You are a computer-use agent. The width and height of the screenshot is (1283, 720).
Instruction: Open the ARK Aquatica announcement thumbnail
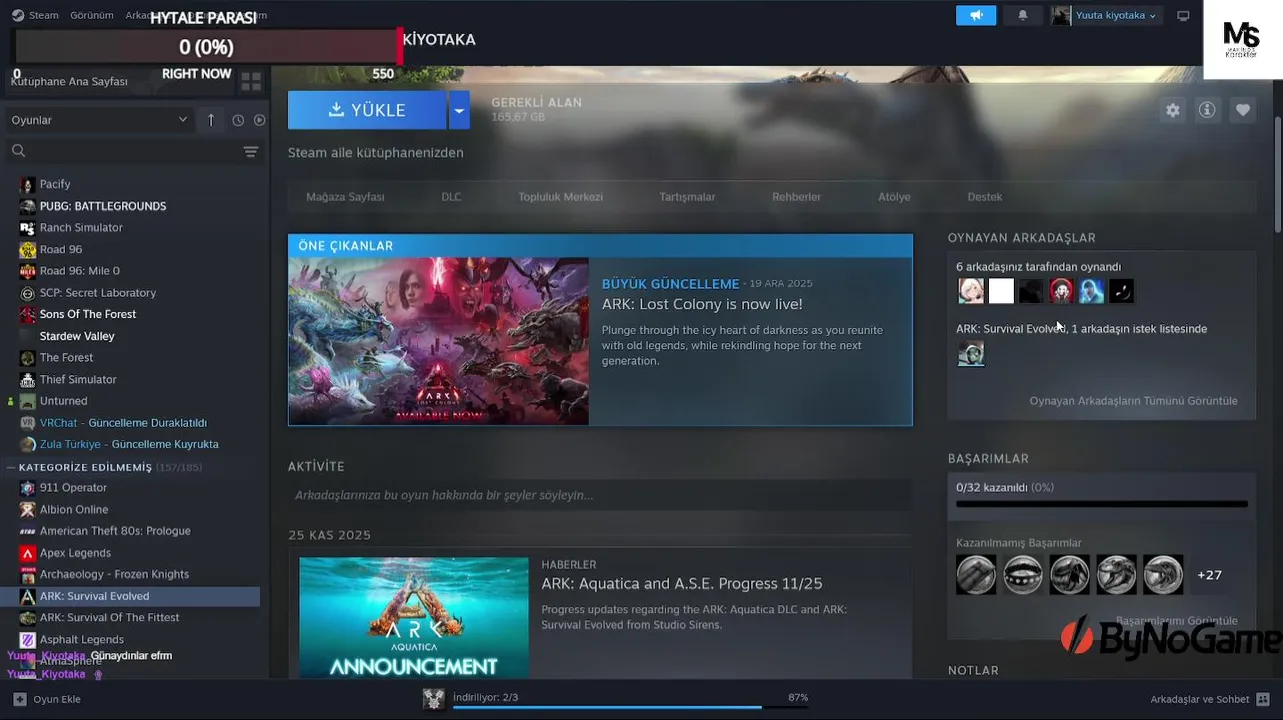[x=414, y=618]
